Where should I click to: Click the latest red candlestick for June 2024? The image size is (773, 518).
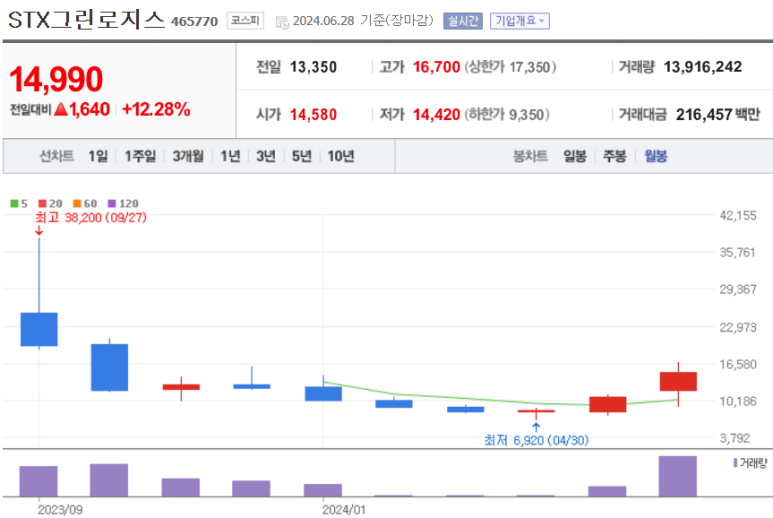click(678, 381)
